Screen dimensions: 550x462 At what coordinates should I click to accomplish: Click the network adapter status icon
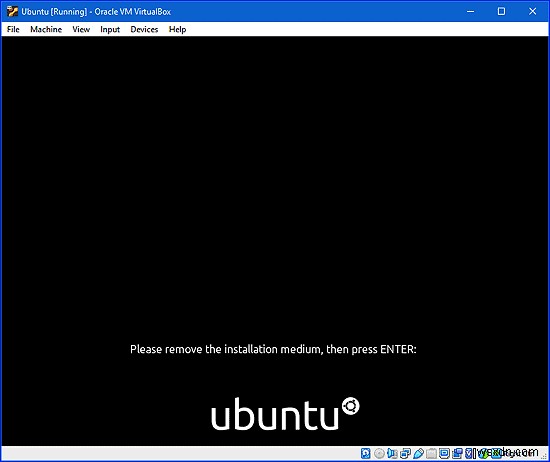(x=405, y=453)
